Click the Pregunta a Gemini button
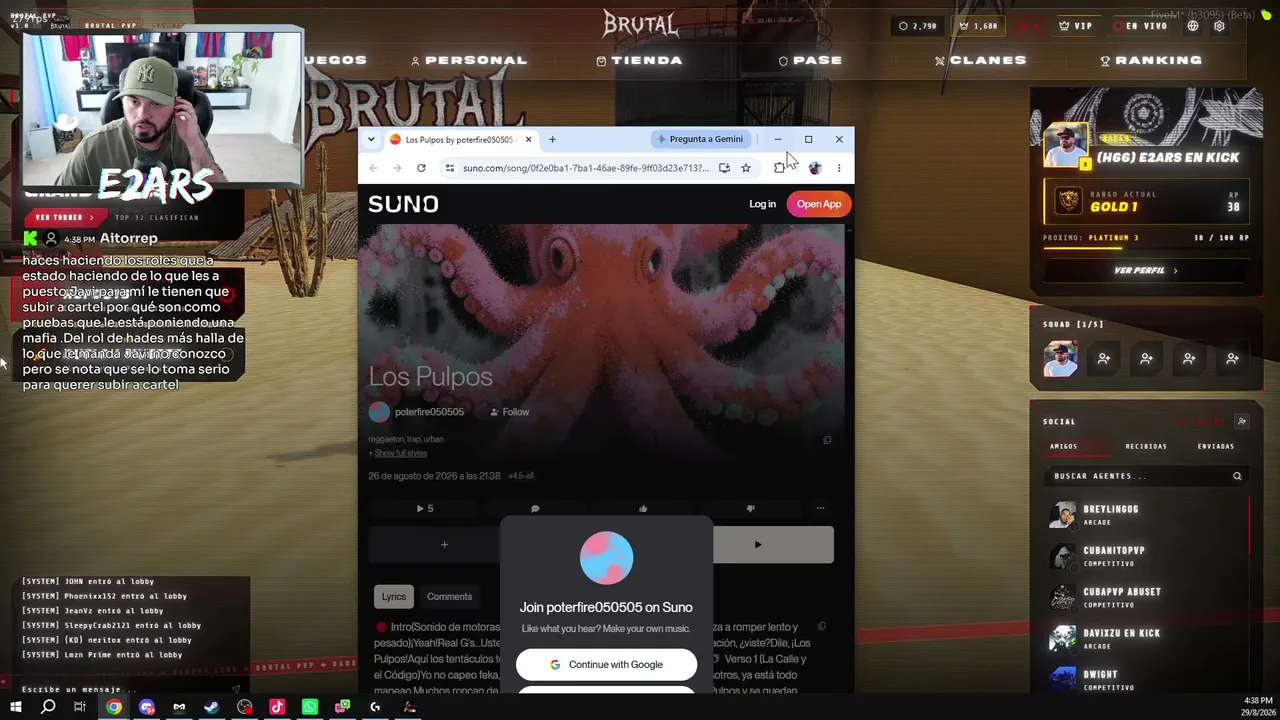Viewport: 1280px width, 720px height. [700, 139]
